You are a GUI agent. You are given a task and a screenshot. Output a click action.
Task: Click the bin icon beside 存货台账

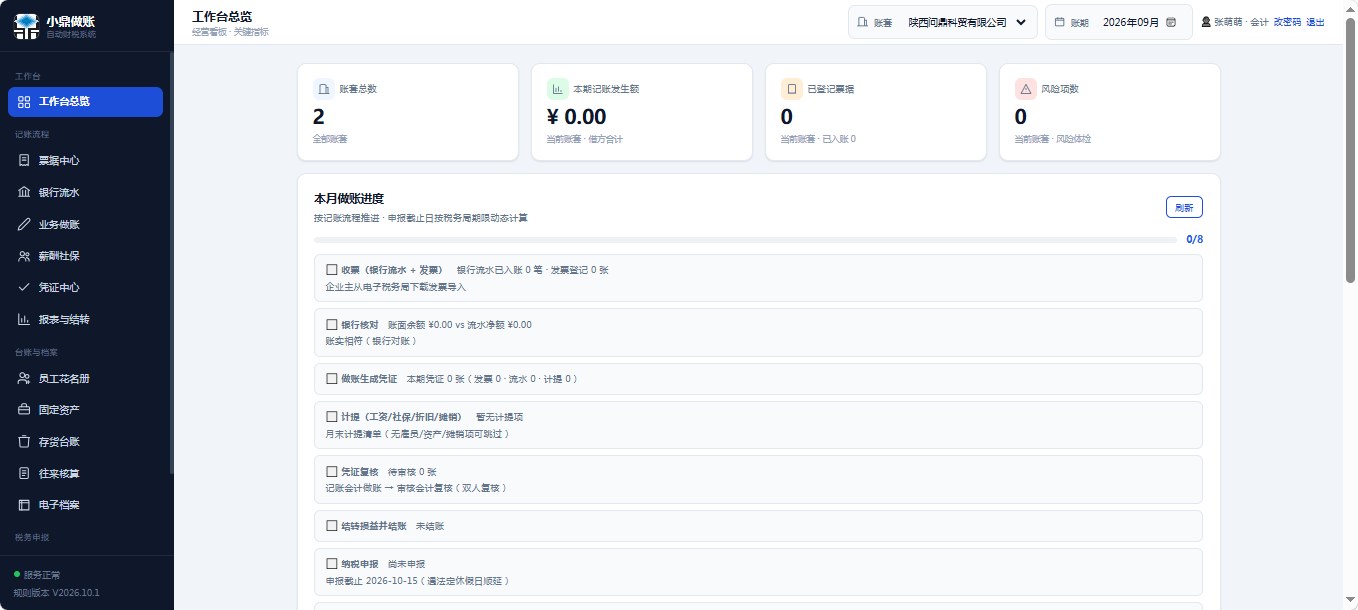(x=24, y=441)
